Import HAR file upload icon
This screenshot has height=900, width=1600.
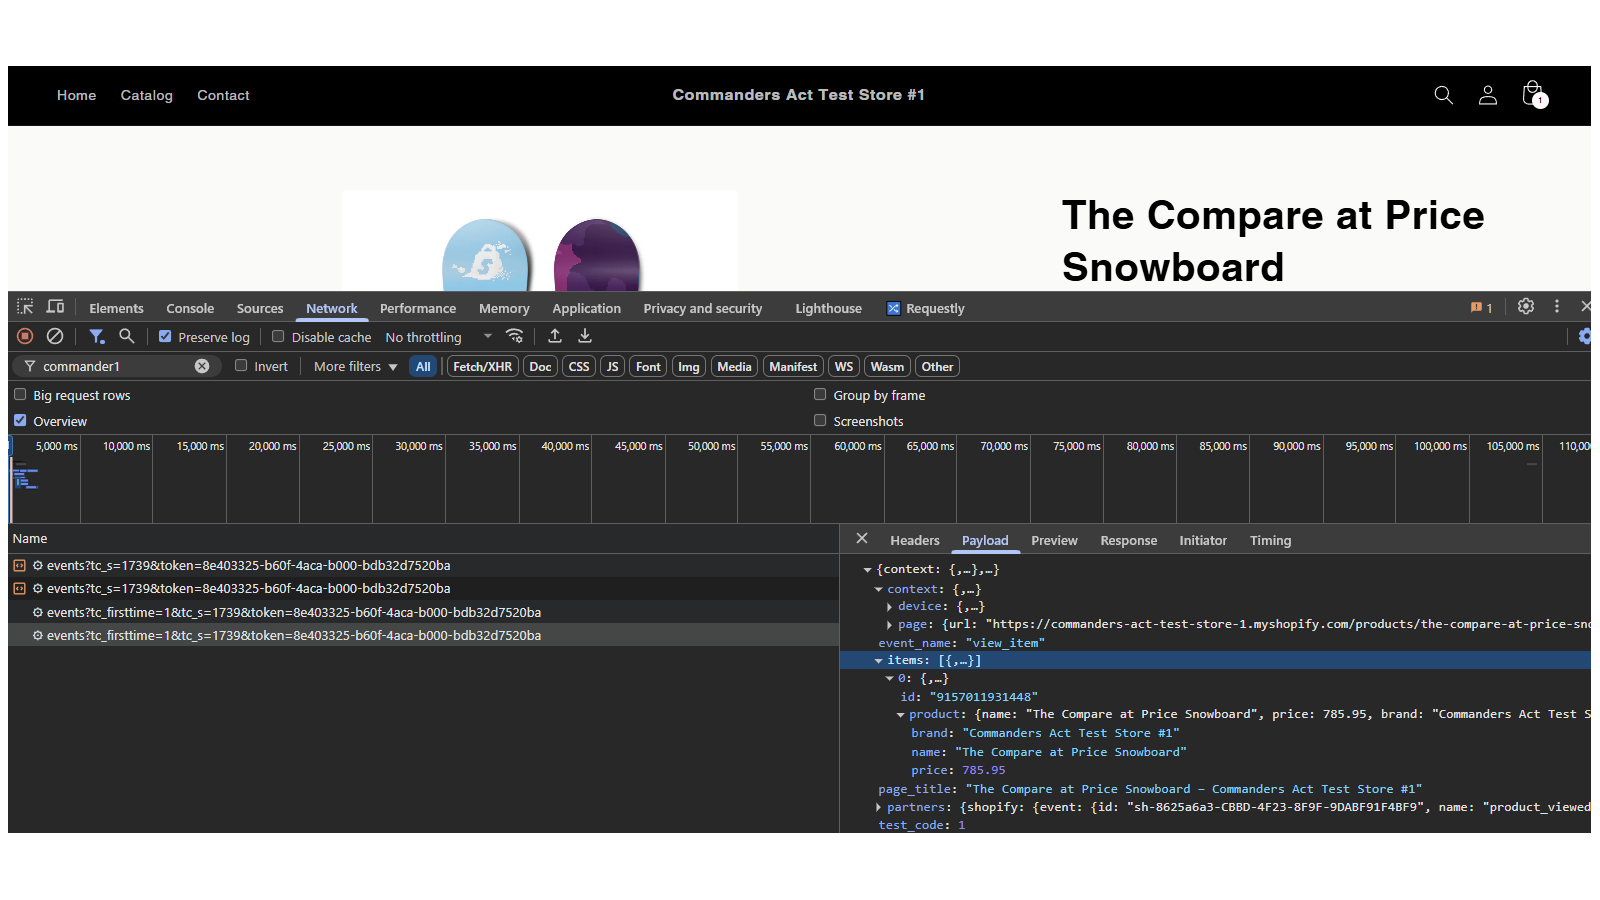coord(555,336)
